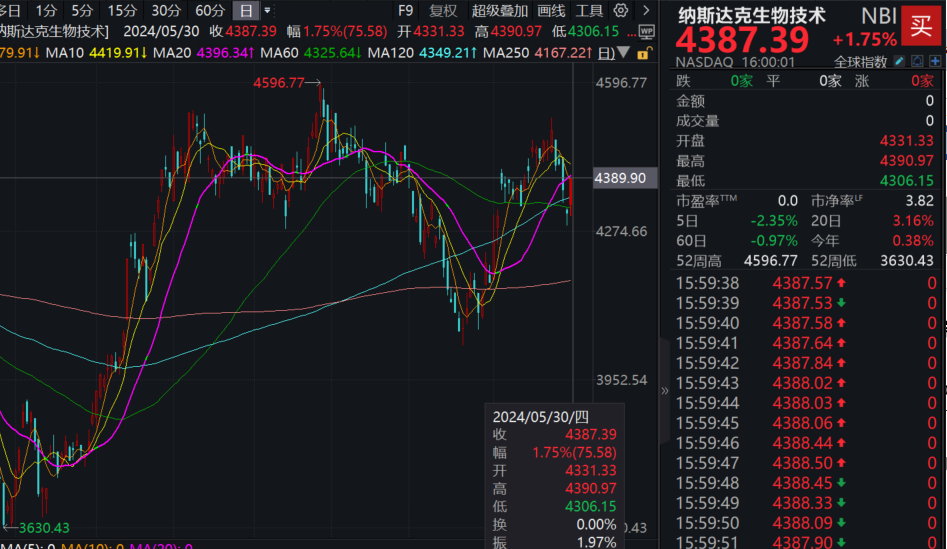Select the 1分 period tab
Screen dimensions: 947x549
pos(46,10)
